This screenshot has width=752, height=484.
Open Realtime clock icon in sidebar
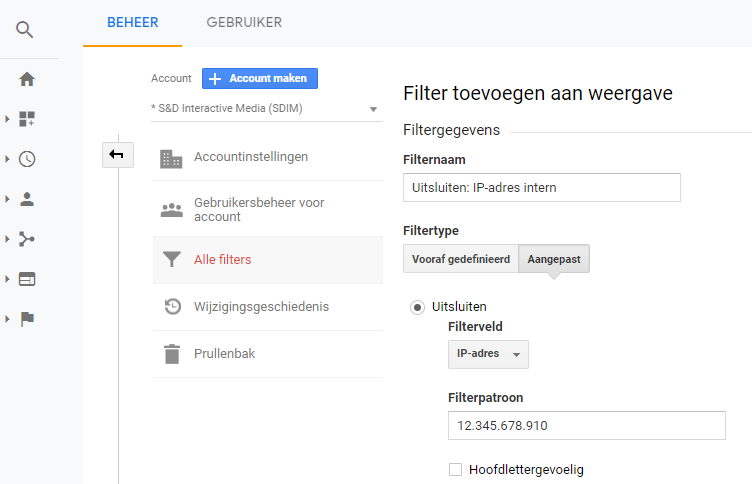[27, 159]
